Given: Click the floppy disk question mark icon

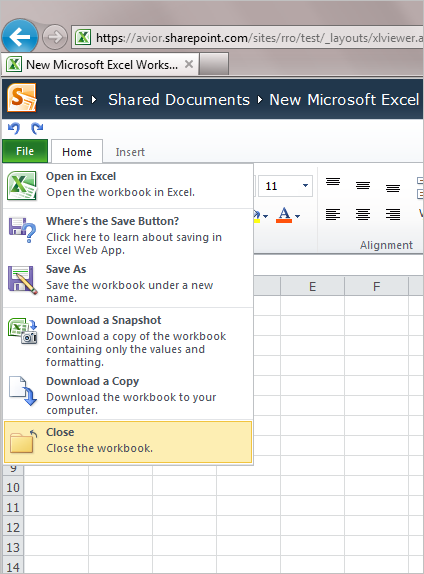Looking at the screenshot, I should 22,230.
